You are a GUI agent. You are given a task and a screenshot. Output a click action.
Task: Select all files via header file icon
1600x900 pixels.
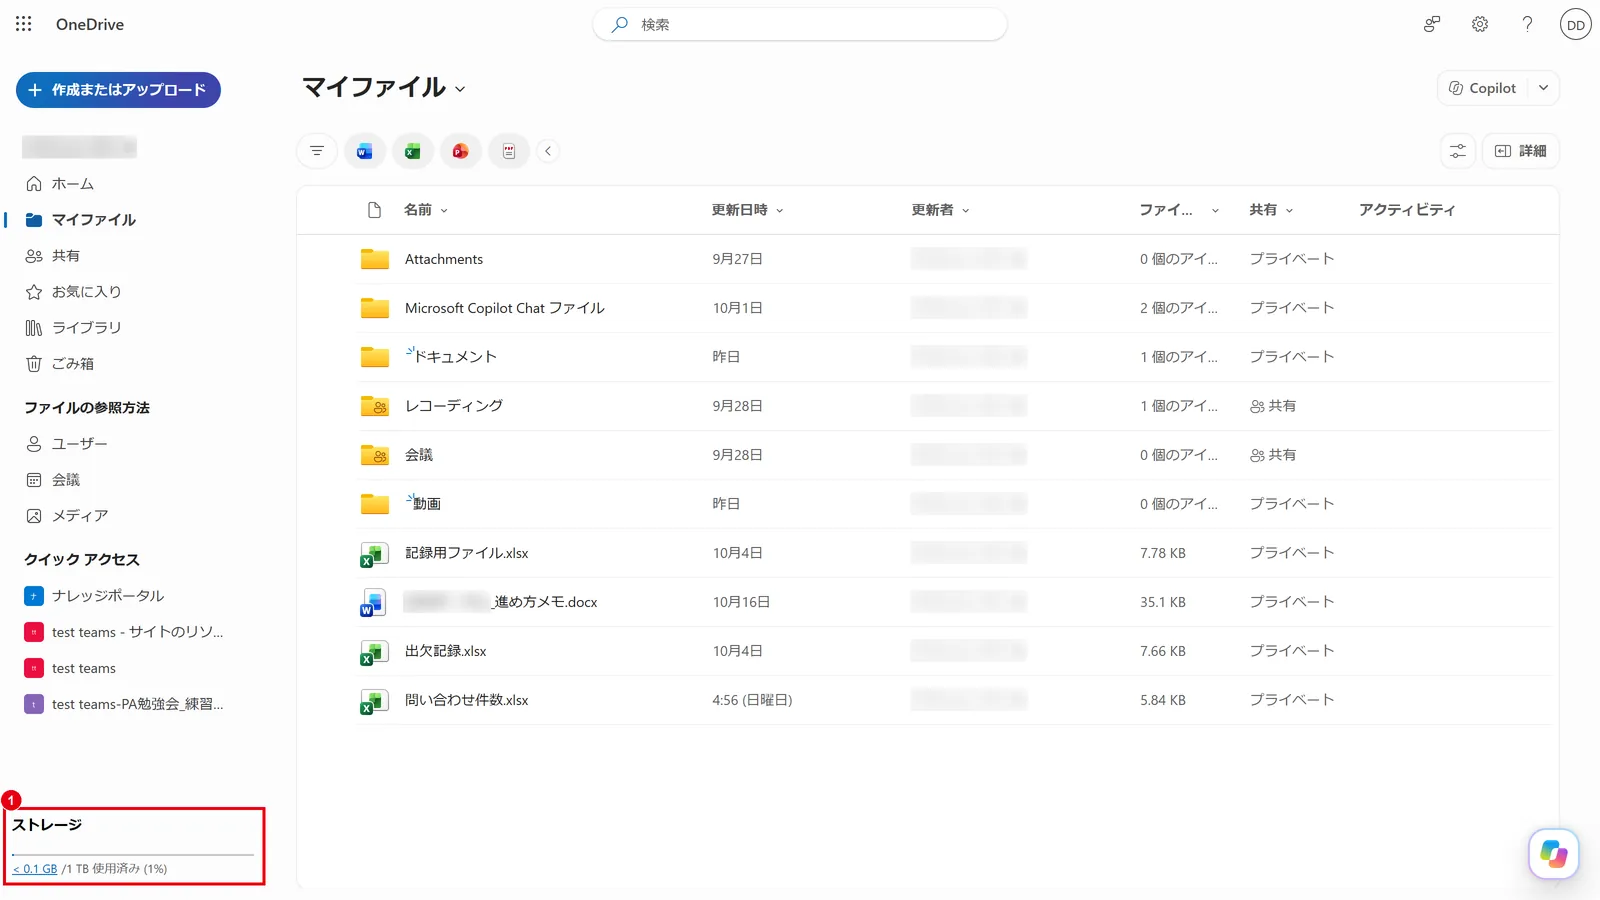click(375, 210)
